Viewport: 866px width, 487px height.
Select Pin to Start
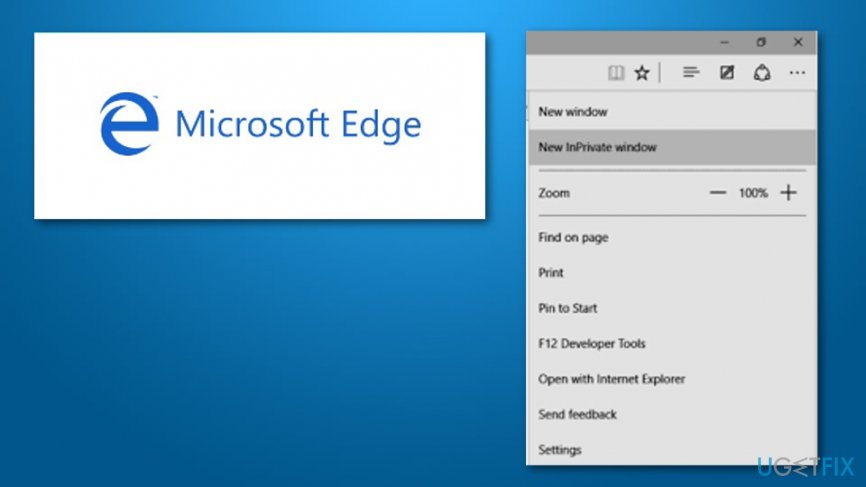click(x=672, y=308)
